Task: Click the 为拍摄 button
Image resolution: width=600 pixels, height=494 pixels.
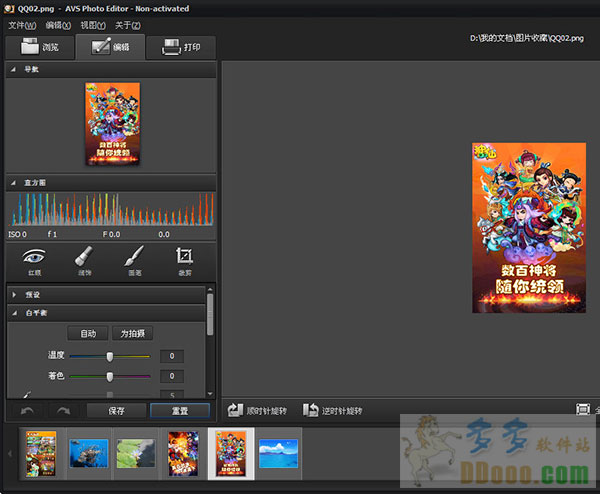Action: [x=133, y=334]
